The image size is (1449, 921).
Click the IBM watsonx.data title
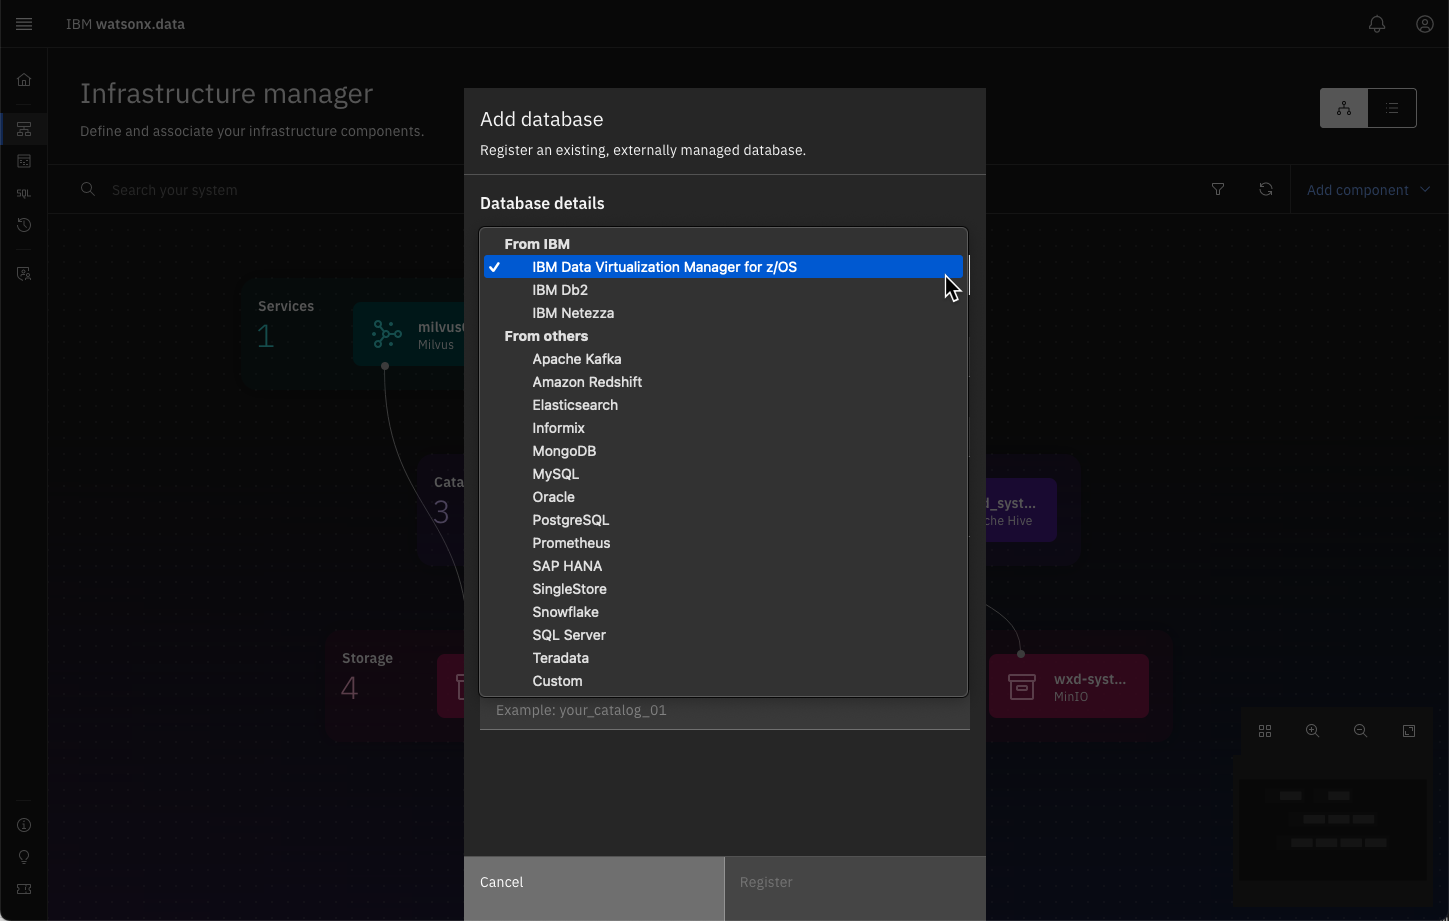pyautogui.click(x=125, y=24)
